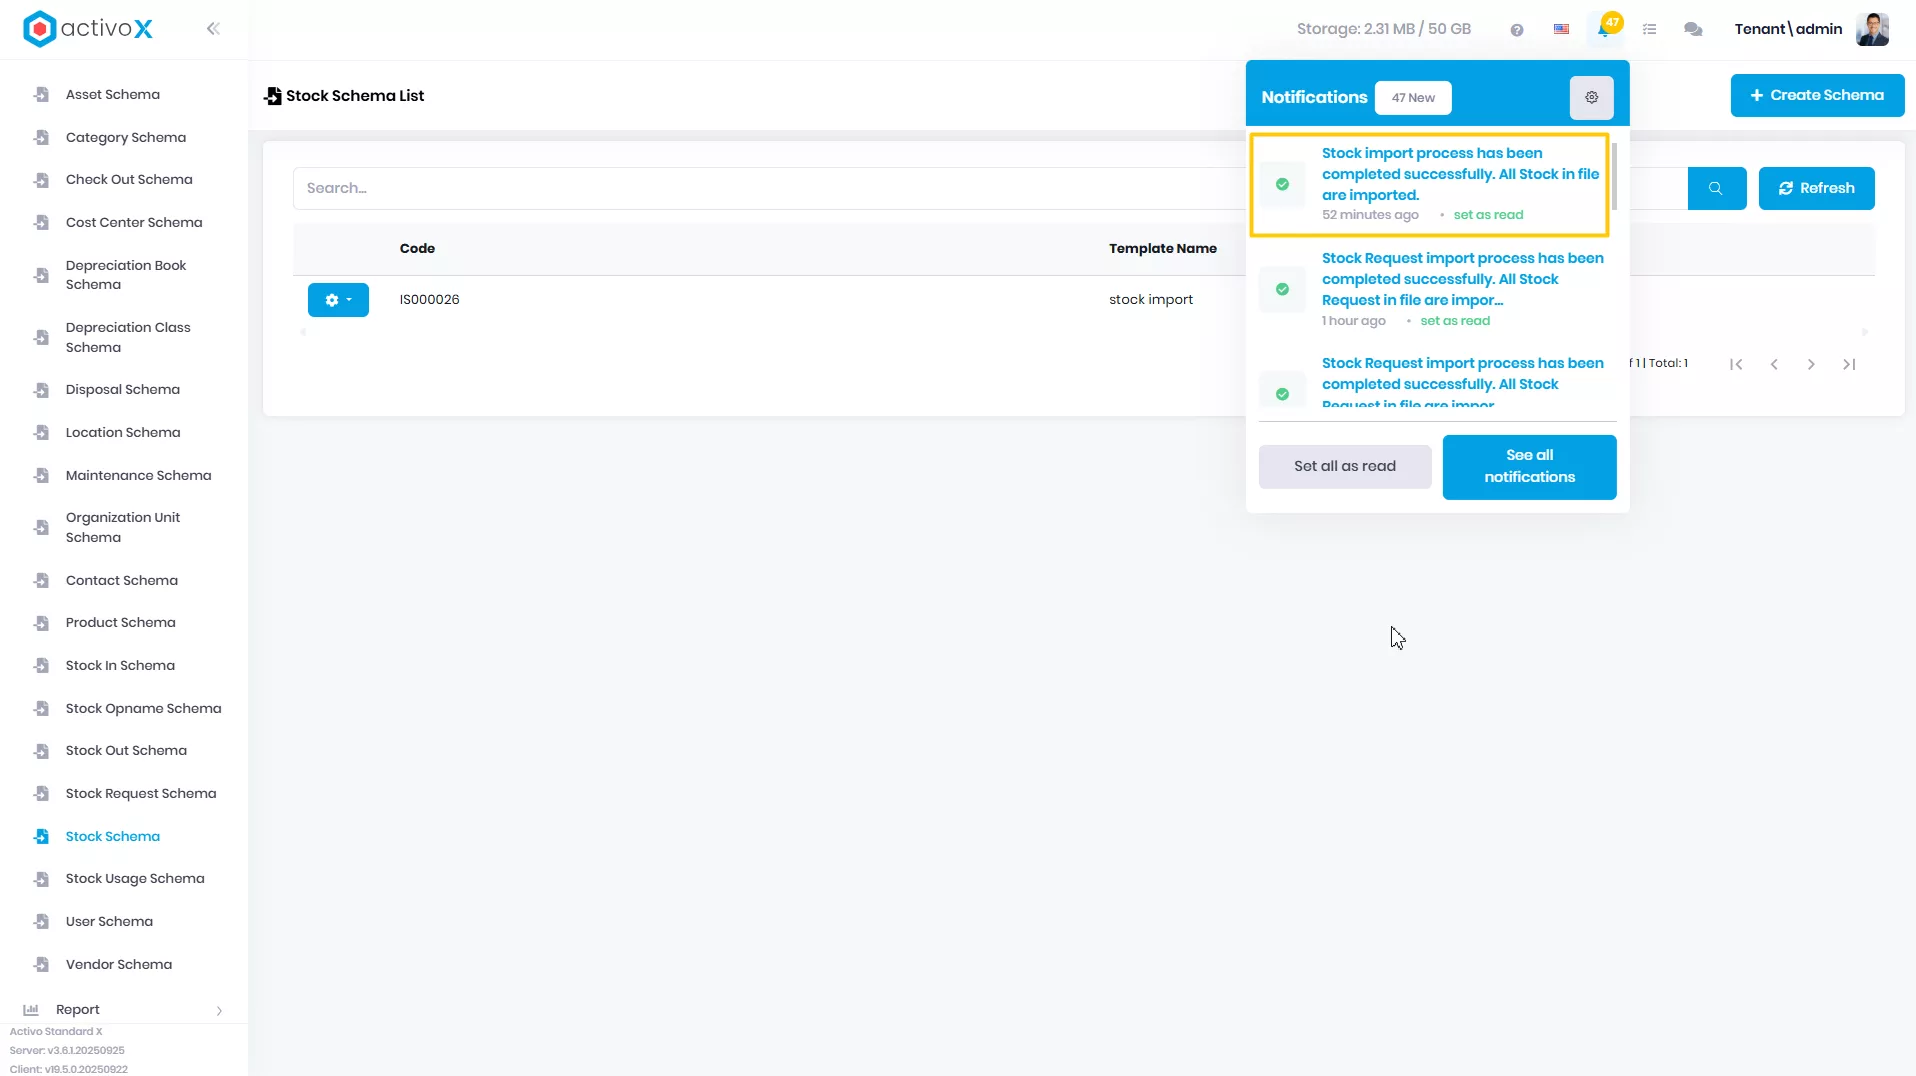Click the Product Schema sidebar icon
This screenshot has height=1076, width=1916.
tap(41, 623)
